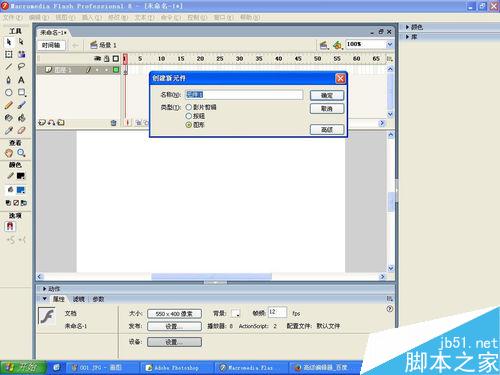Select the black arrow Selection tool
This screenshot has width=500, height=375.
click(9, 42)
